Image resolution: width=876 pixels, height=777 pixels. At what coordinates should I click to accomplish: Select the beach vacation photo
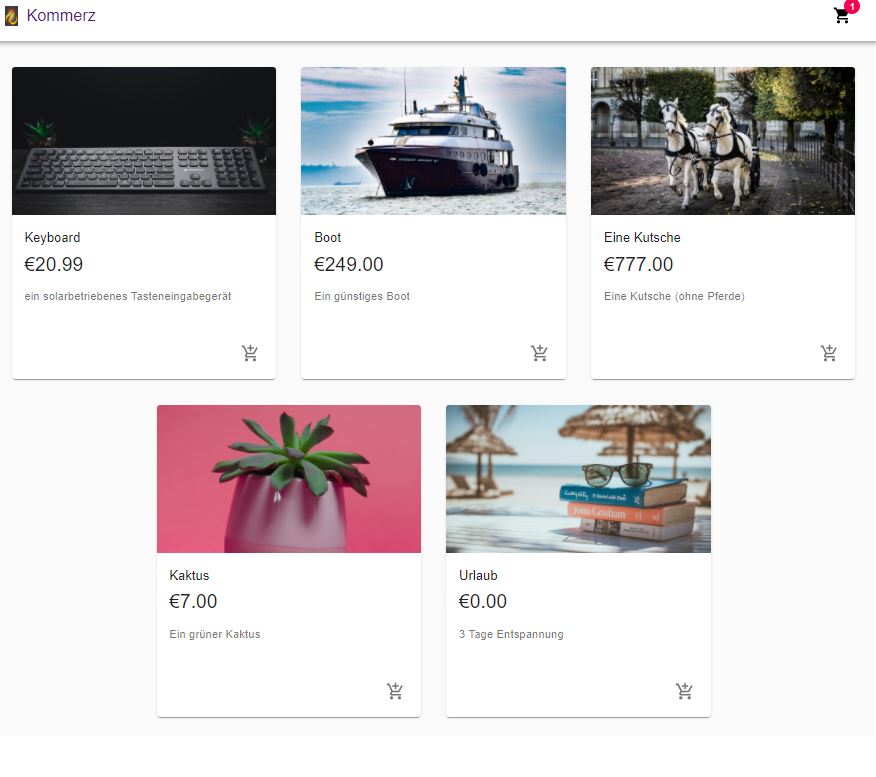point(578,479)
